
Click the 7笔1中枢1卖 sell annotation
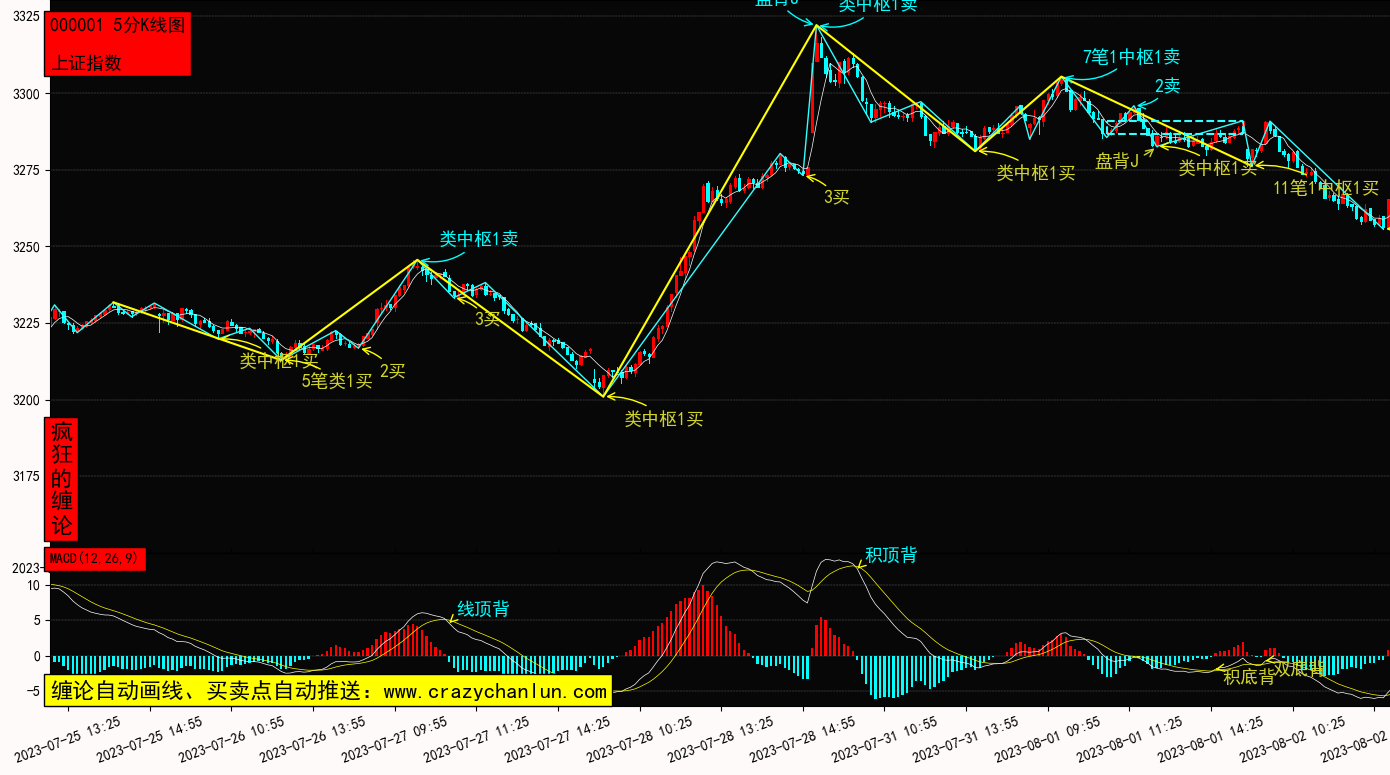tap(1131, 57)
